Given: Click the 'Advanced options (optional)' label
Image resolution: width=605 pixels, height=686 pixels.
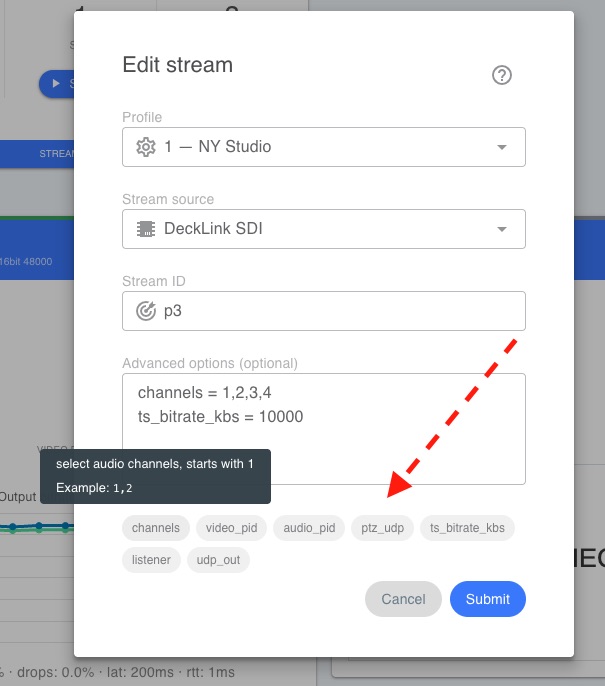Looking at the screenshot, I should (x=210, y=363).
